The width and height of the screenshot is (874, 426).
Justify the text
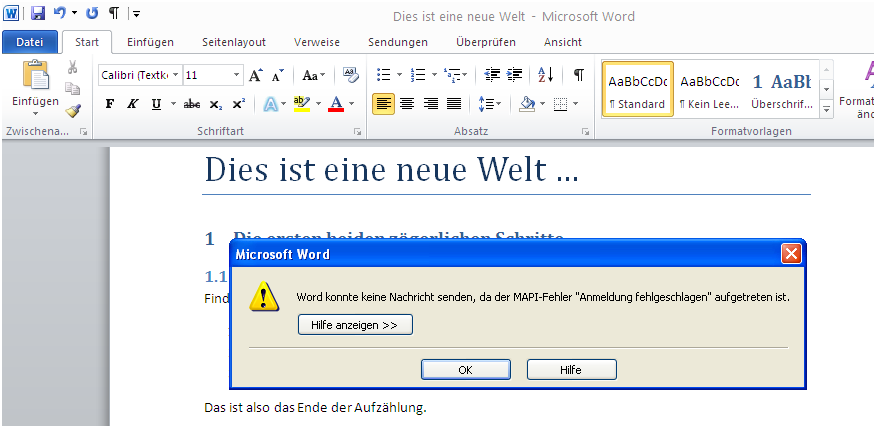tap(454, 104)
